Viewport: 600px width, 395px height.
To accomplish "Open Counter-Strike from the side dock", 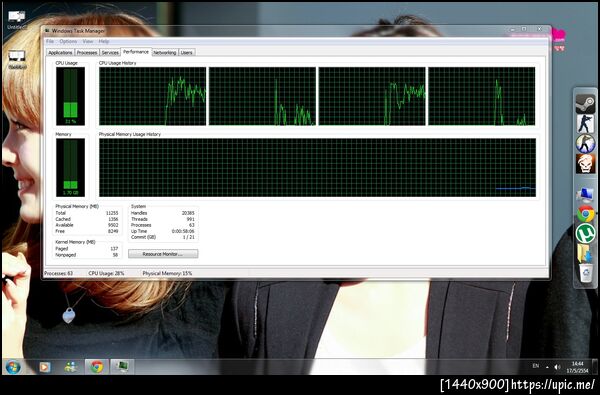I will coord(585,124).
